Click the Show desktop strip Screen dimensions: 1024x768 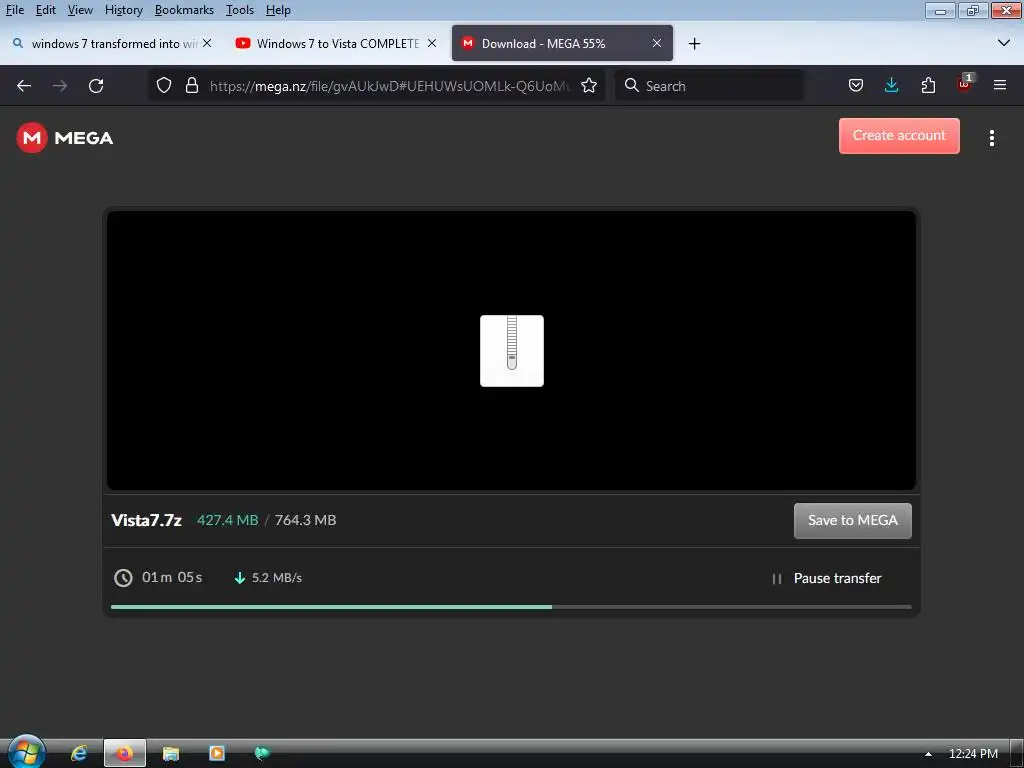tap(1017, 754)
